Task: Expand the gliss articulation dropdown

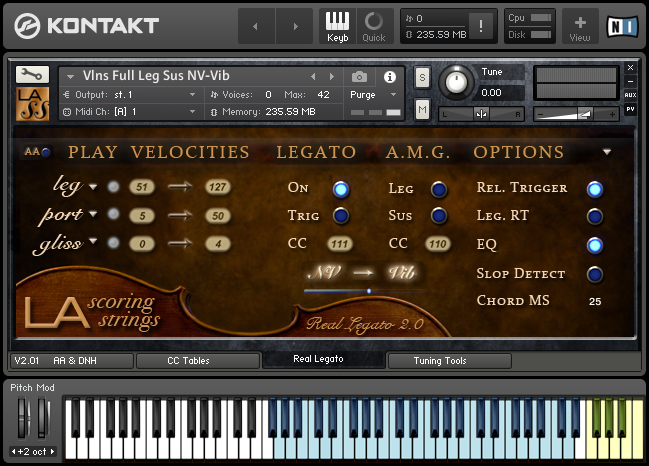Action: tap(93, 241)
